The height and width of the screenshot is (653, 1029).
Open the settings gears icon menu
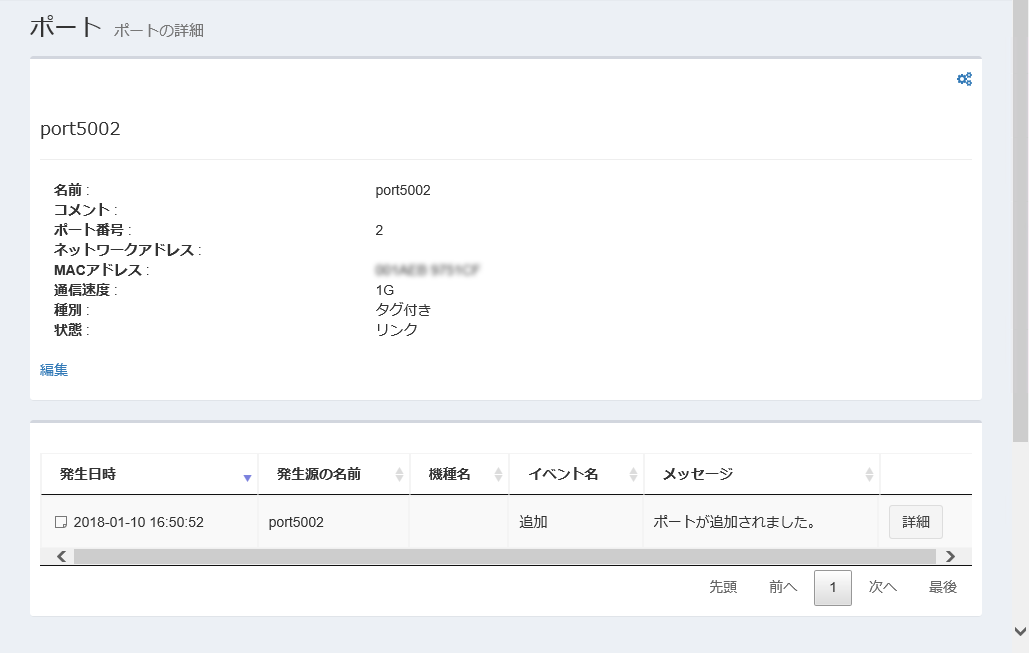[x=964, y=80]
